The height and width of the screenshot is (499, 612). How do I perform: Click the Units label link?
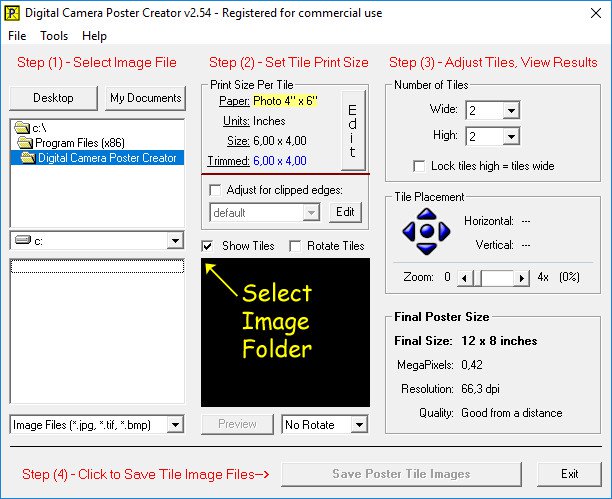[x=236, y=121]
